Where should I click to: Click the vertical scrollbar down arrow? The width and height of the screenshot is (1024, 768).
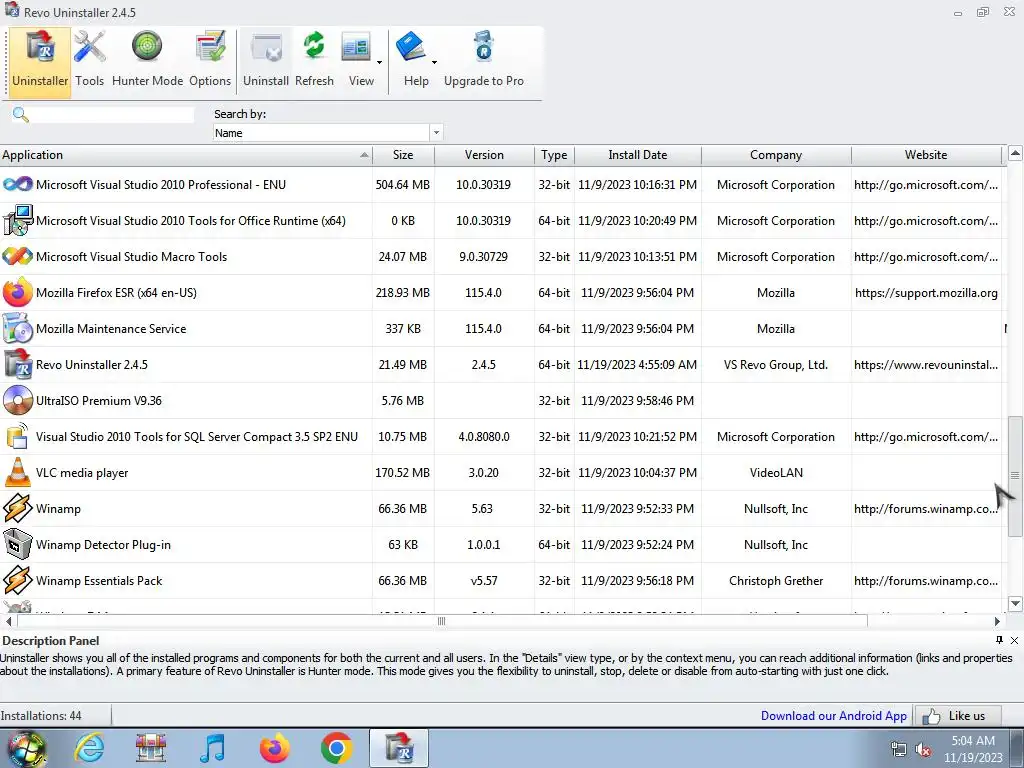(x=1015, y=603)
